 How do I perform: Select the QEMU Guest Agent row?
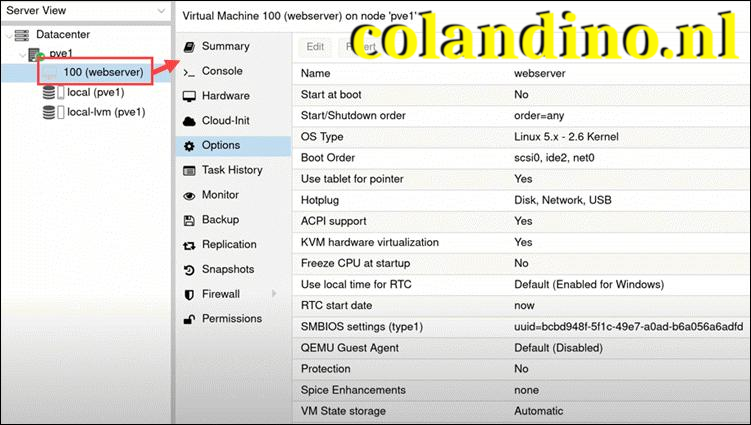[x=521, y=348]
